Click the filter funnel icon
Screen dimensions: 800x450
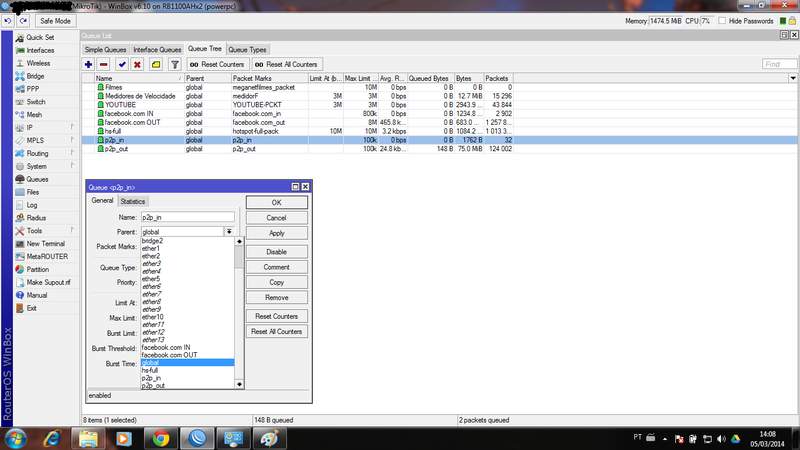(x=174, y=64)
